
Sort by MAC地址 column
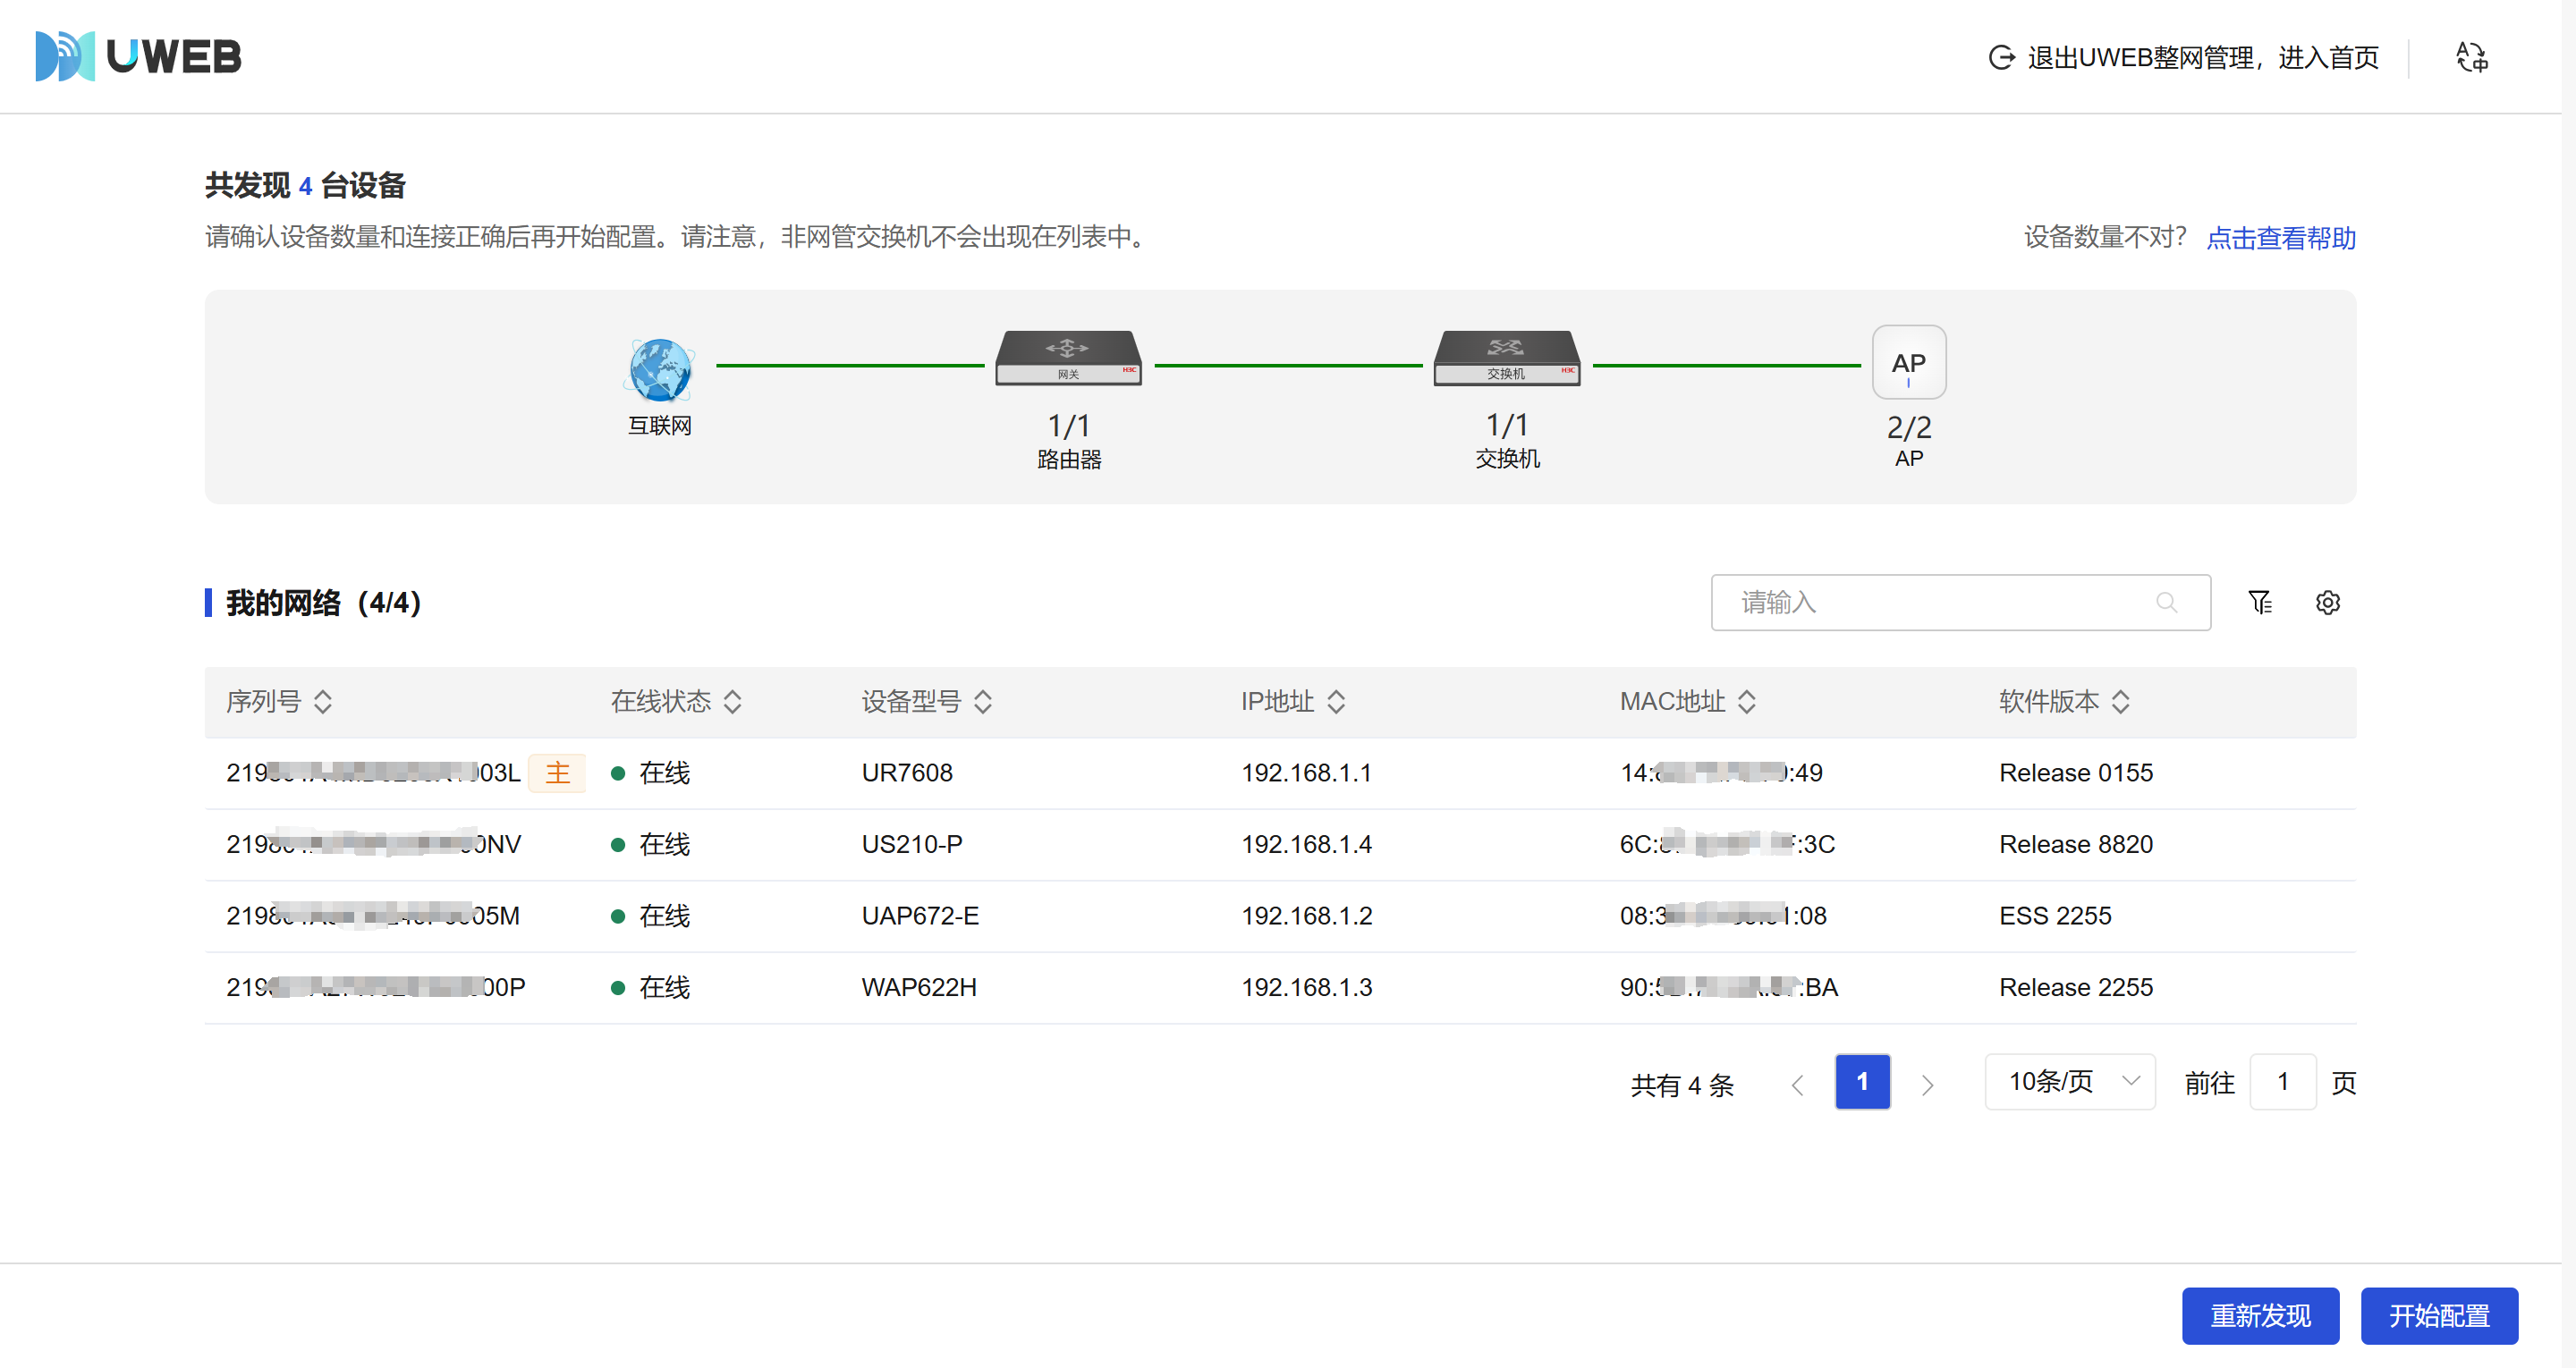pos(1746,702)
